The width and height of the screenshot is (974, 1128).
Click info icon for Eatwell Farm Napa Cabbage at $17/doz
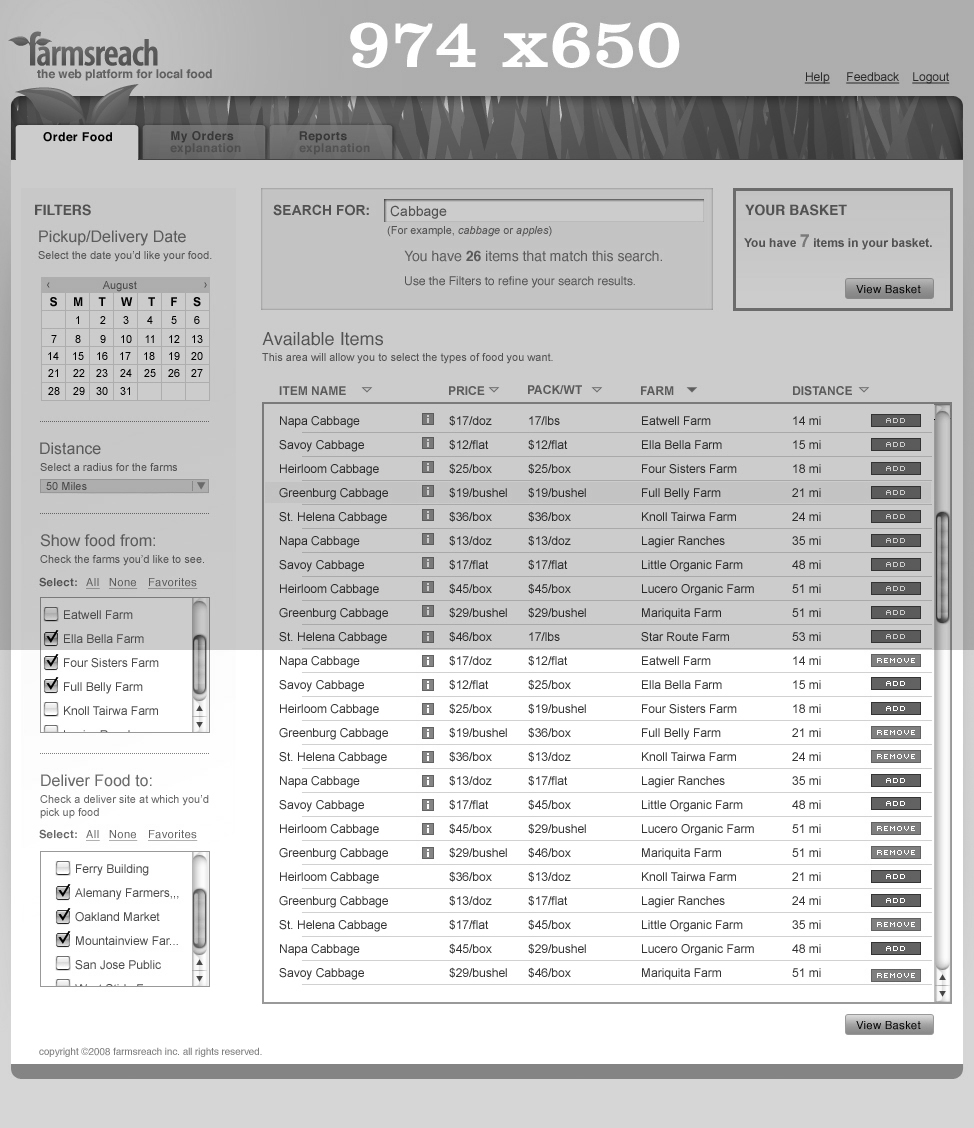pyautogui.click(x=427, y=420)
